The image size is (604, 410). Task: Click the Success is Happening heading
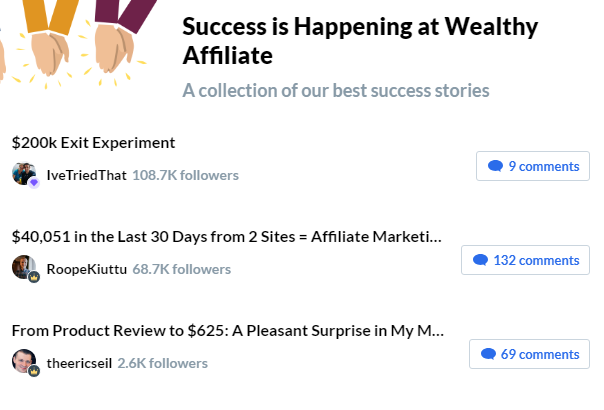point(360,40)
